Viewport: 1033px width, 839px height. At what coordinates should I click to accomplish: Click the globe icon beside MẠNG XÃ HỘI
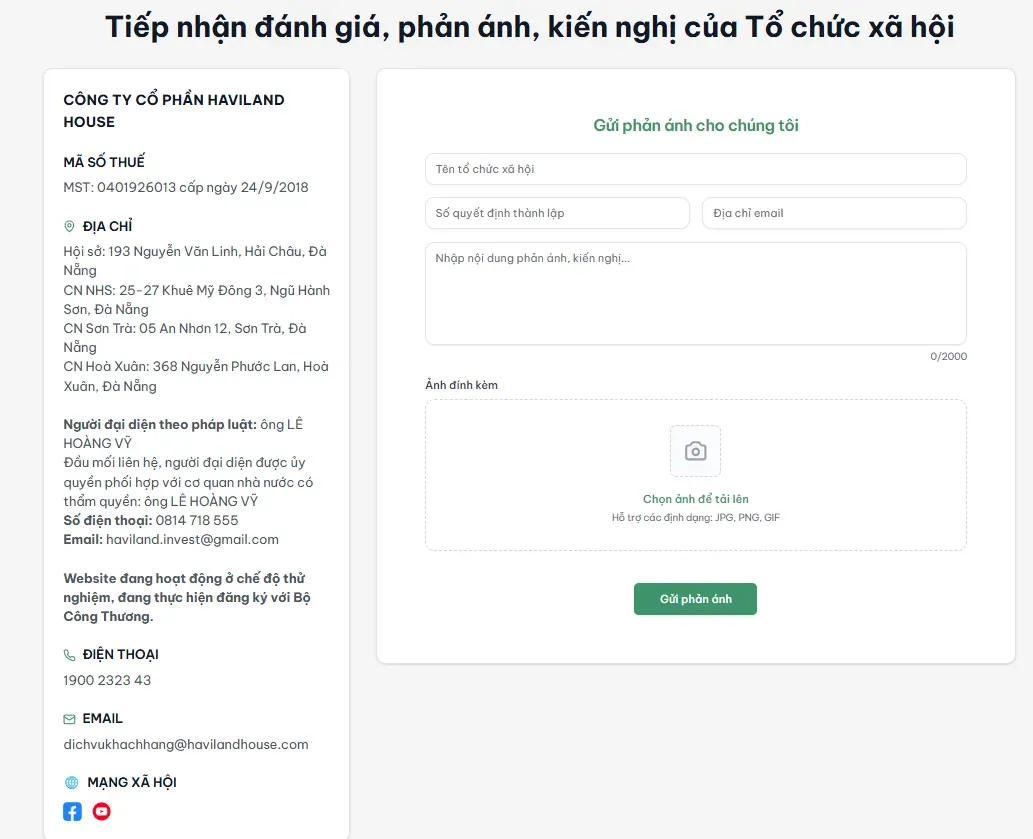[71, 783]
